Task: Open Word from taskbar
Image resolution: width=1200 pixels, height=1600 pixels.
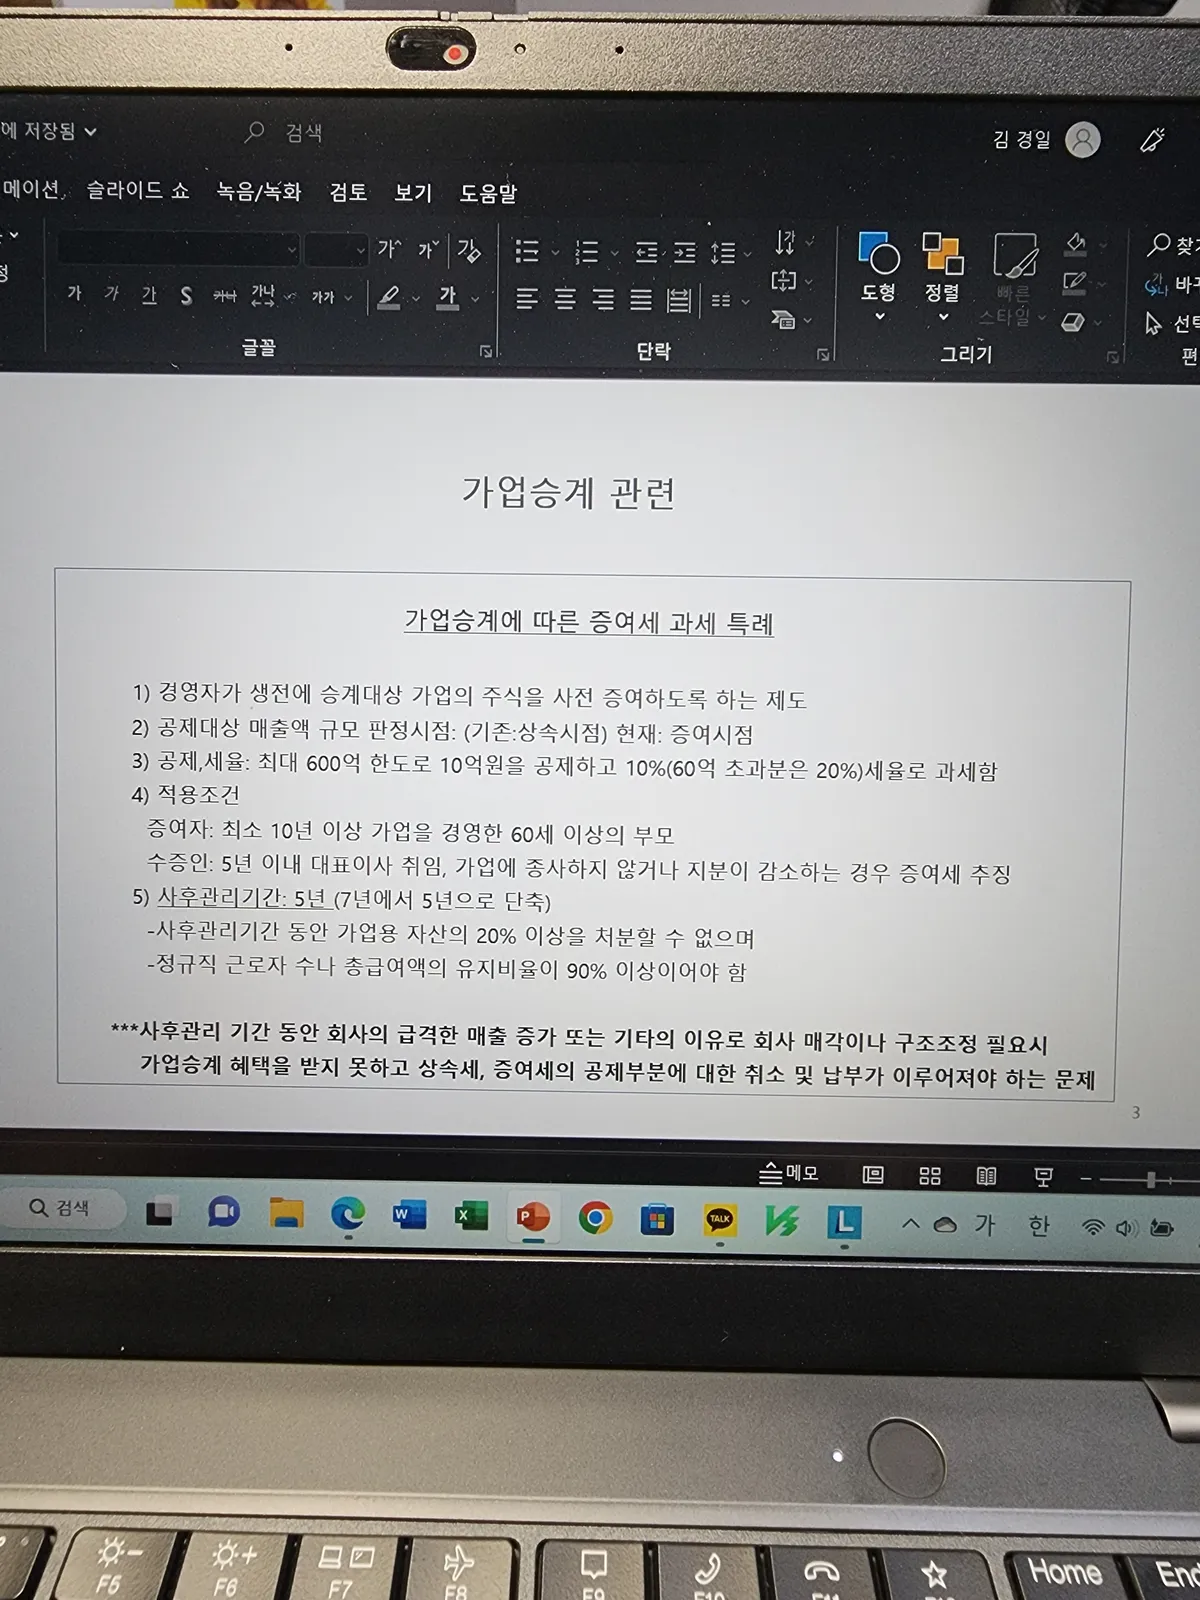Action: [409, 1215]
